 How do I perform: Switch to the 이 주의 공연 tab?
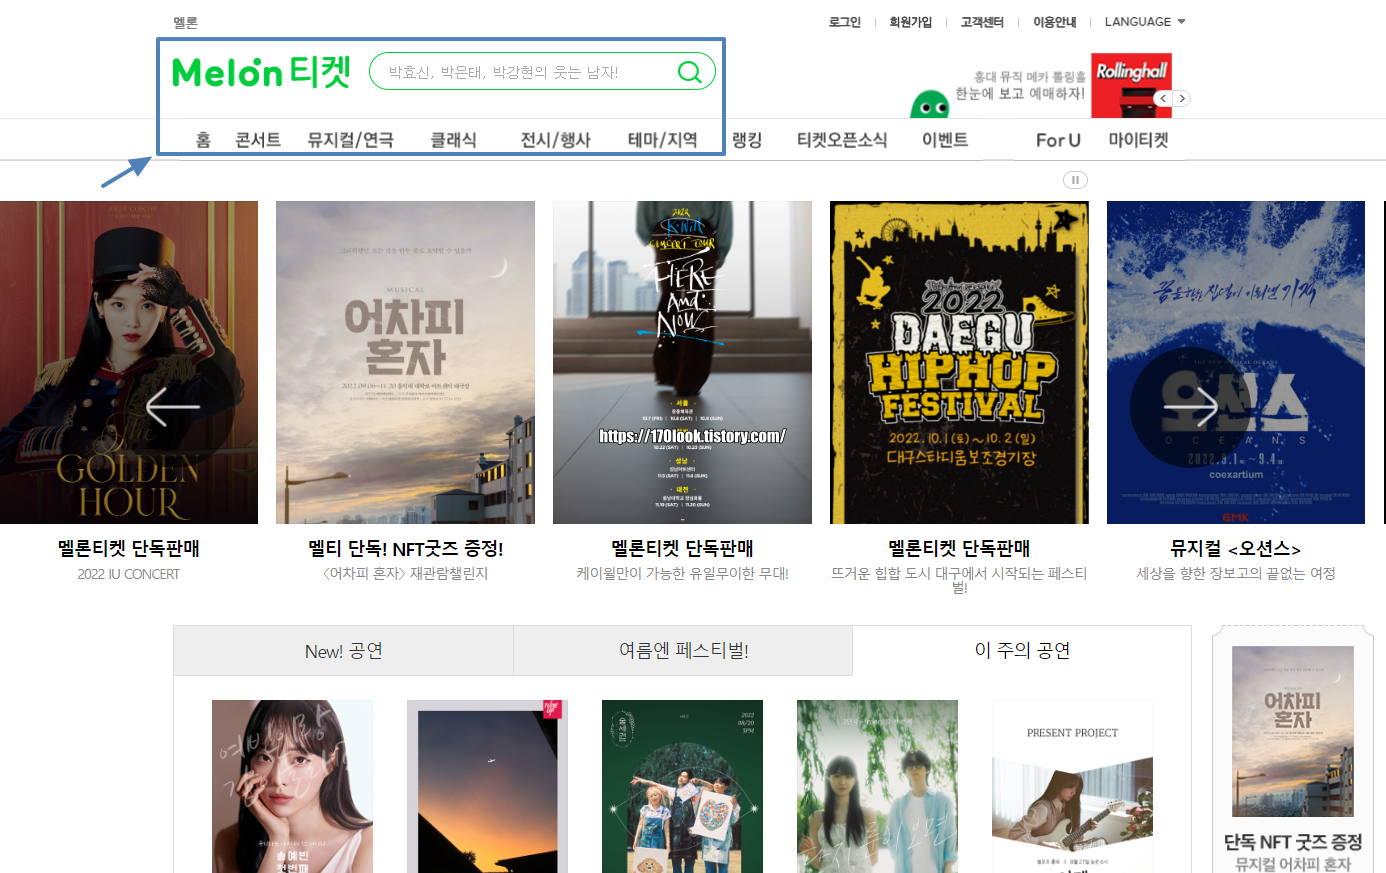point(1022,650)
